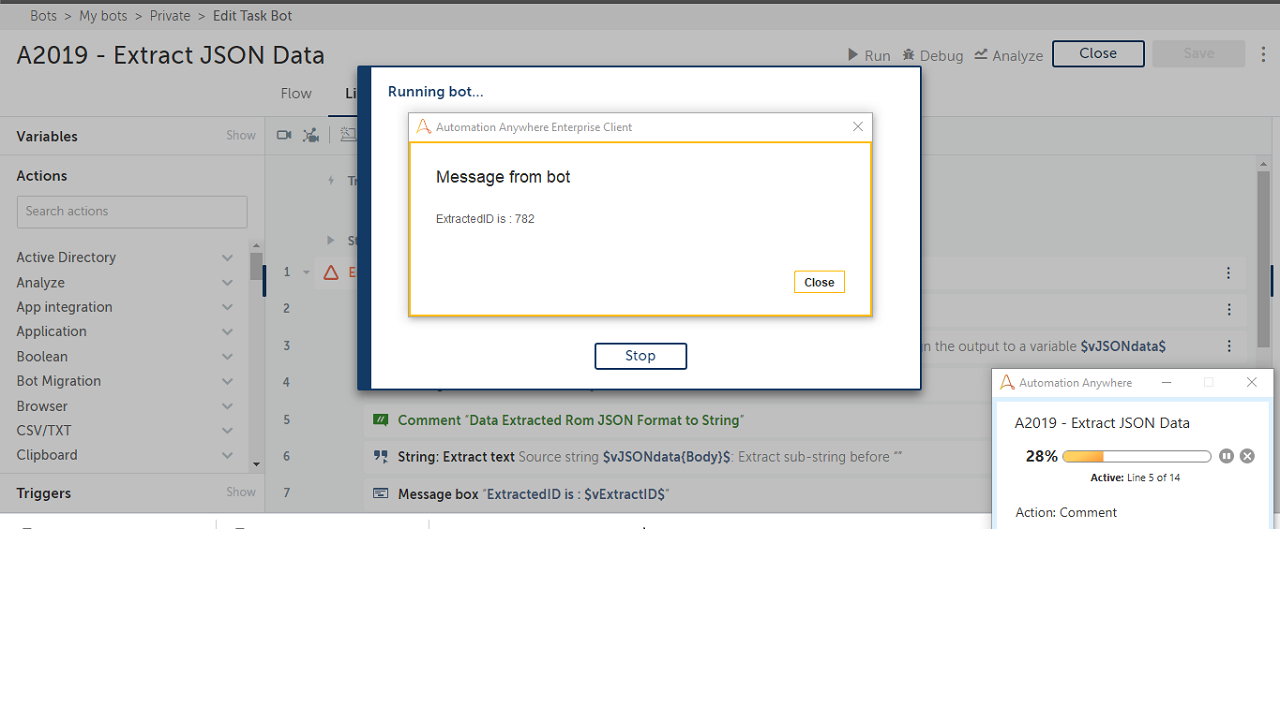The image size is (1280, 720).
Task: Show the Triggers panel
Action: coord(241,492)
